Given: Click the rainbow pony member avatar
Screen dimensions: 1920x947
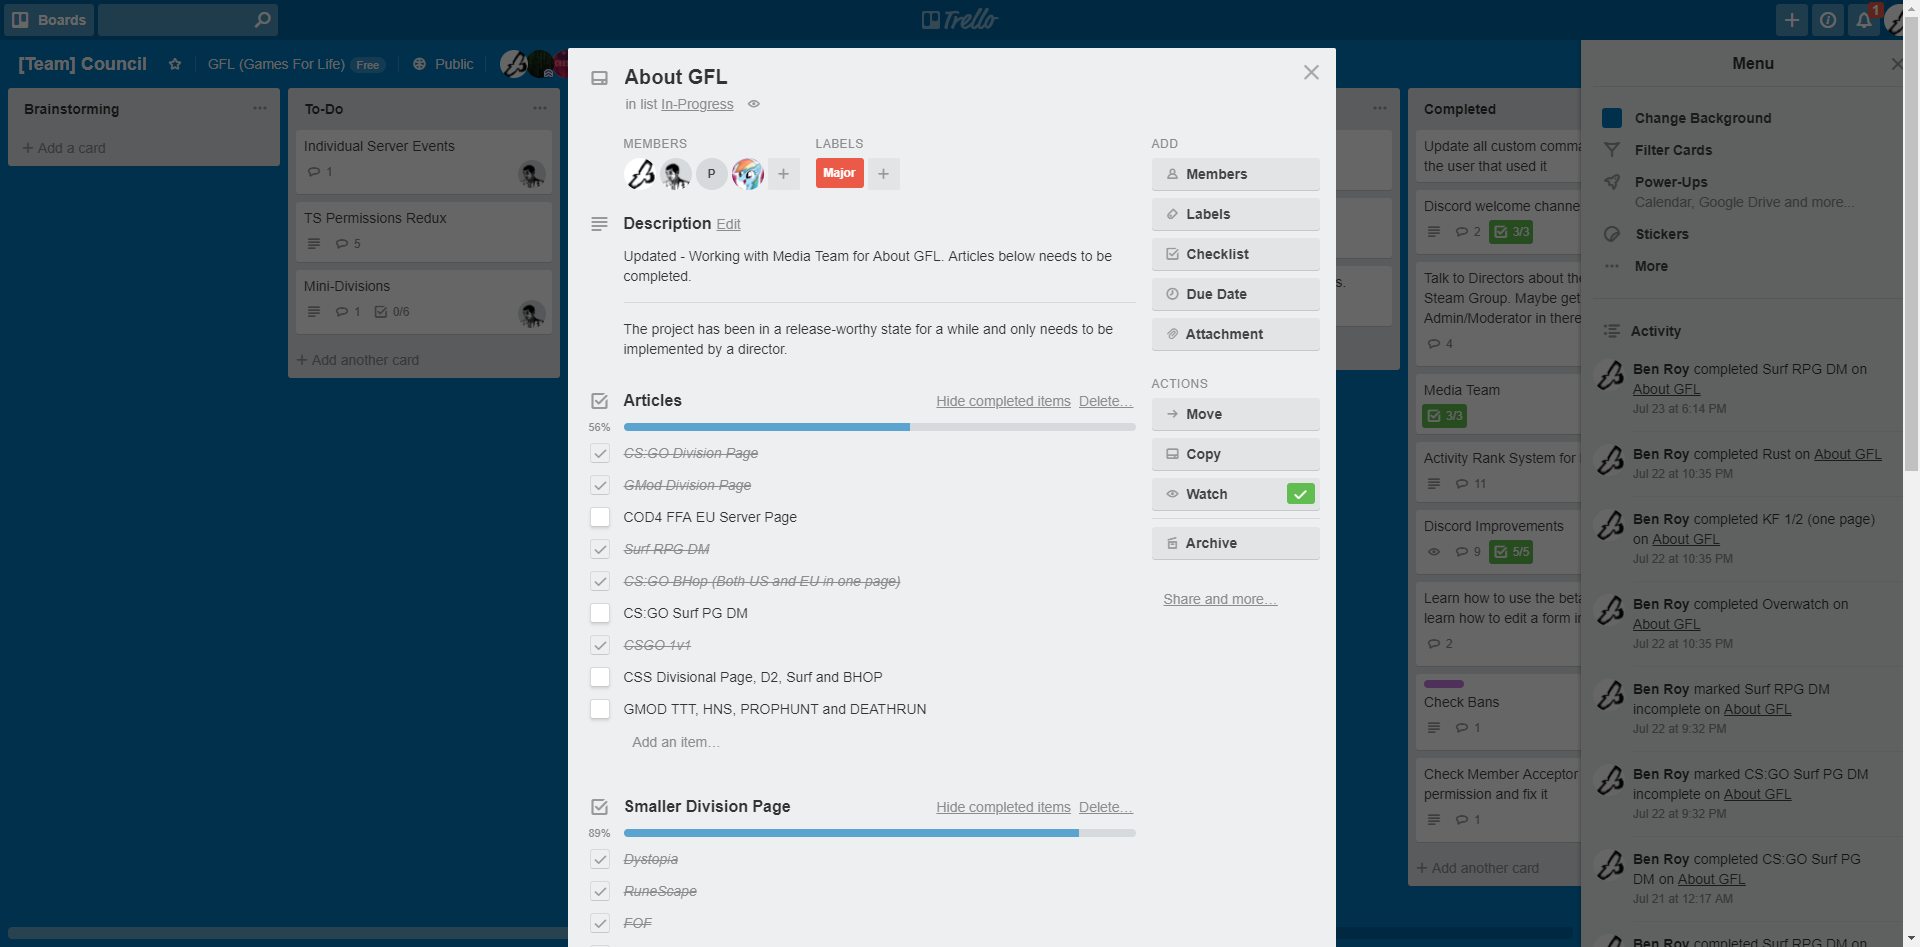Looking at the screenshot, I should [747, 174].
